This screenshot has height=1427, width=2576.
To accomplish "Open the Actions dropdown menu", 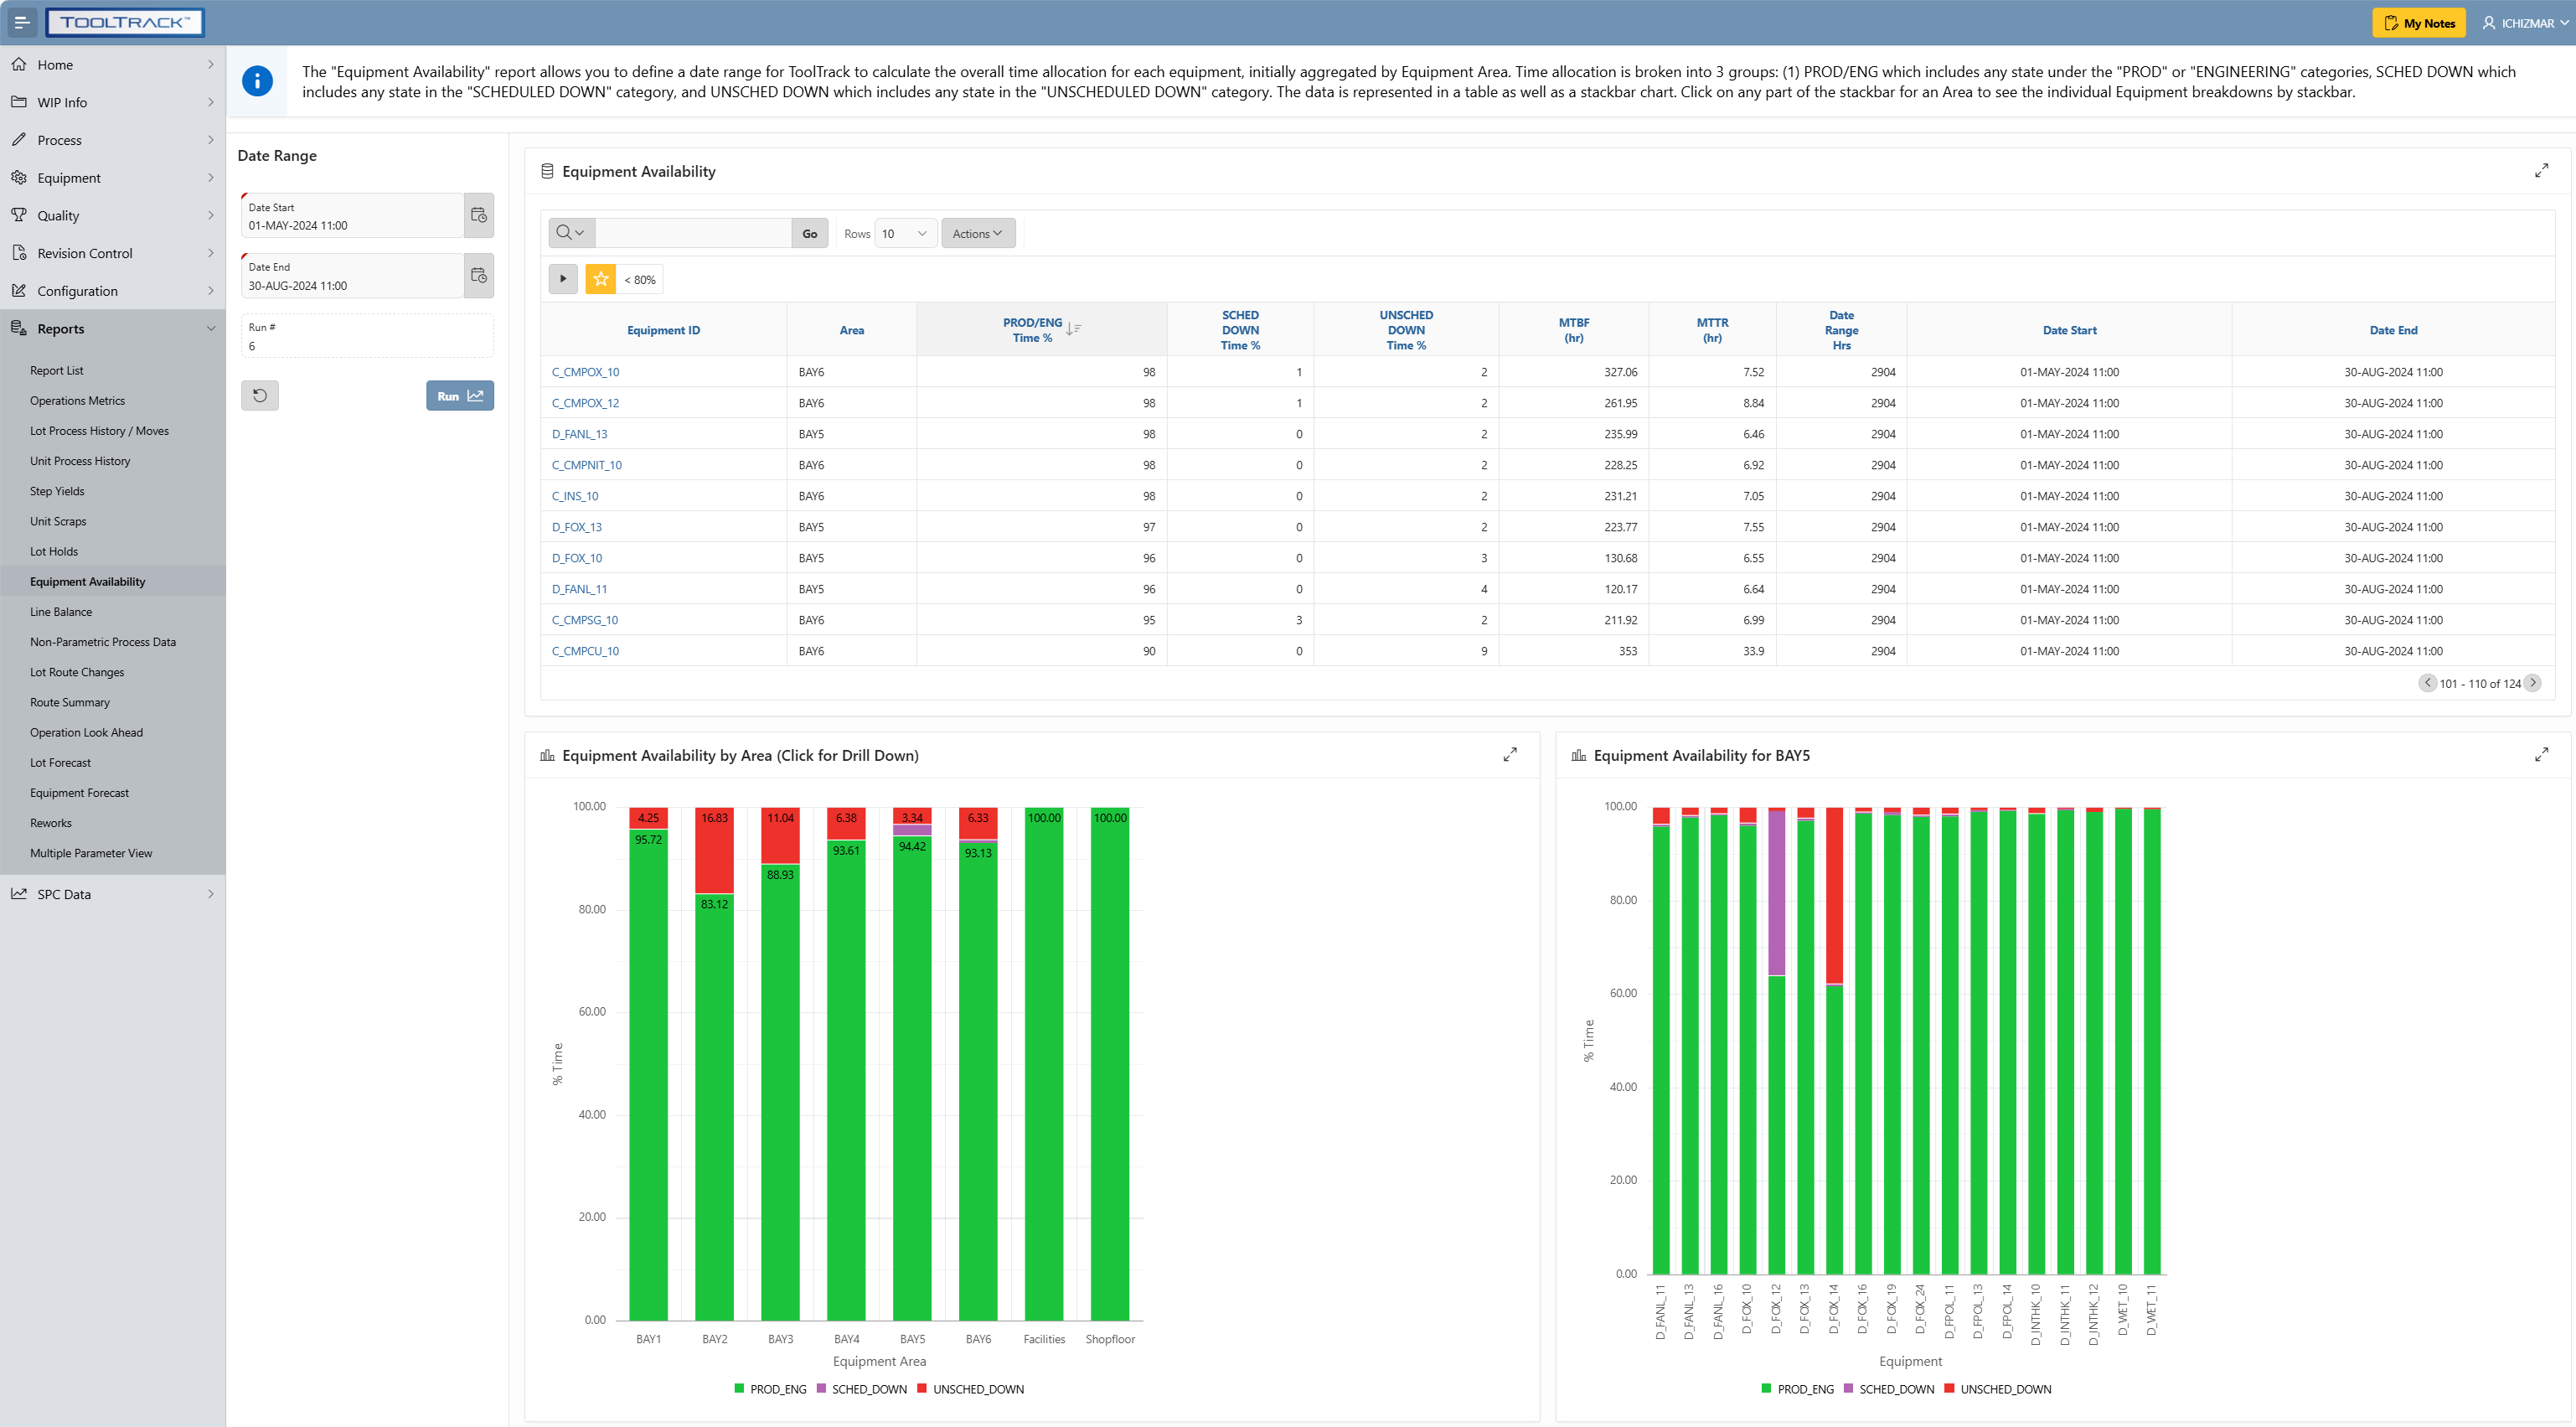I will coord(977,232).
